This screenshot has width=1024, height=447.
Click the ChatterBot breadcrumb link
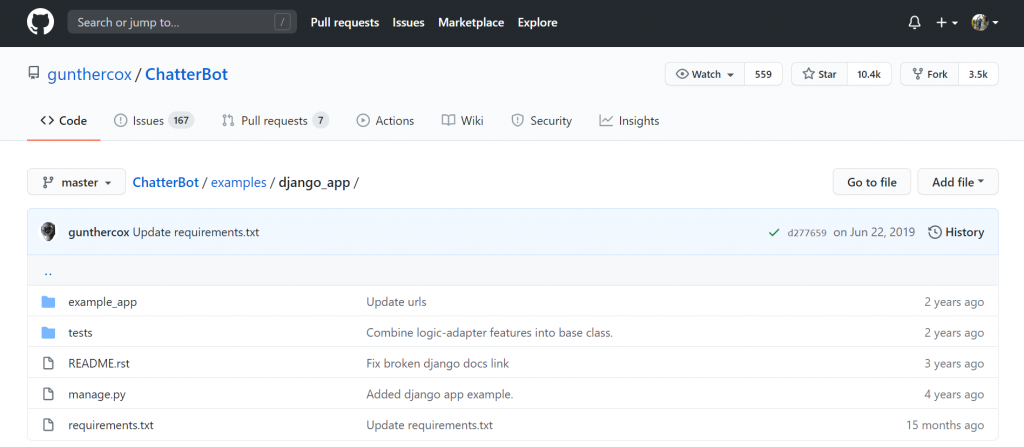click(166, 182)
